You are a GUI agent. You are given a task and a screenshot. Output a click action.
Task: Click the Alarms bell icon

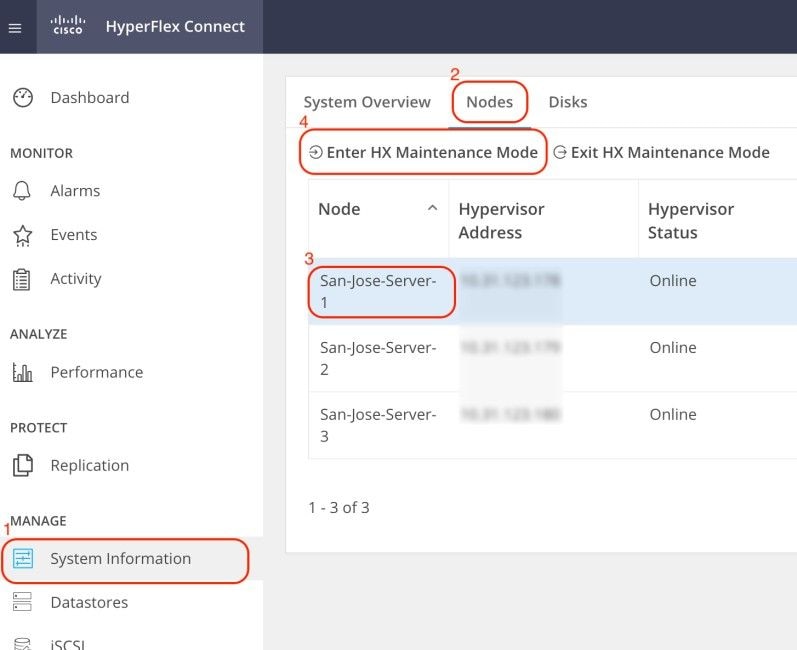[x=22, y=191]
